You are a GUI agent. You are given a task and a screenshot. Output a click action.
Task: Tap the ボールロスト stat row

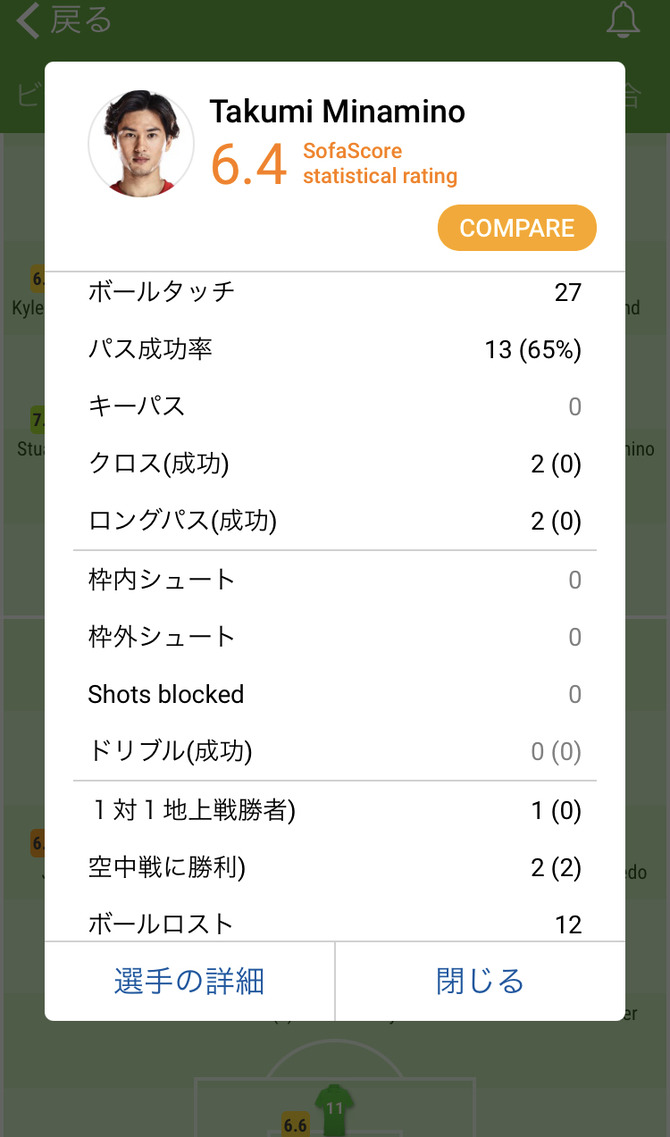point(335,925)
